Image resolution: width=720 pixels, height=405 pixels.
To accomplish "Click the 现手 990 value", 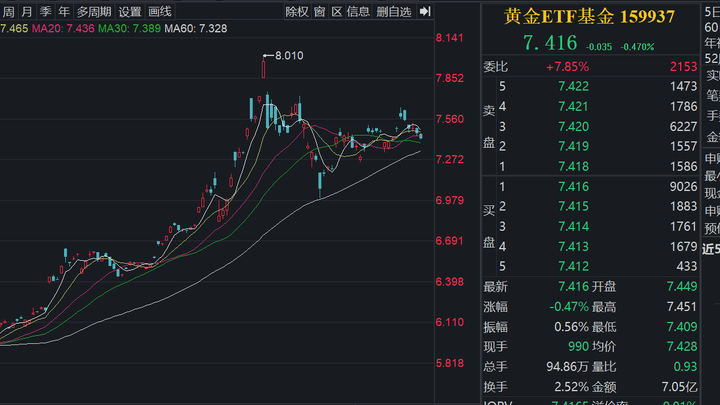I will click(579, 347).
